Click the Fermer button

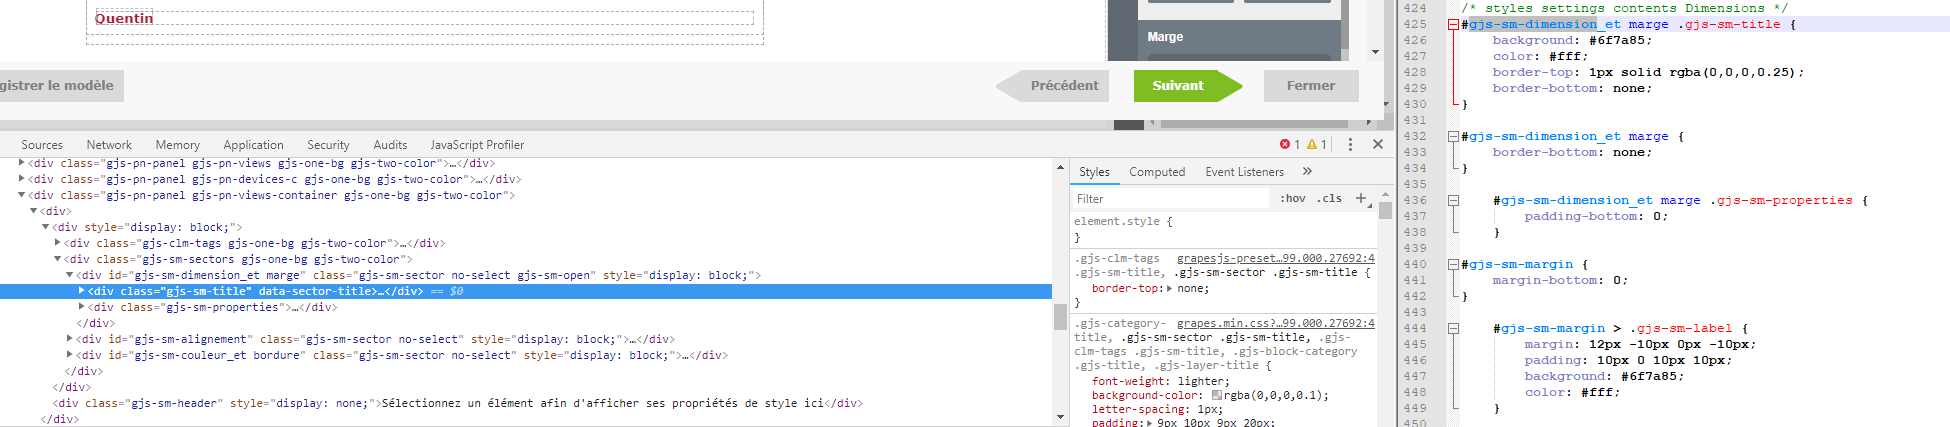point(1311,86)
